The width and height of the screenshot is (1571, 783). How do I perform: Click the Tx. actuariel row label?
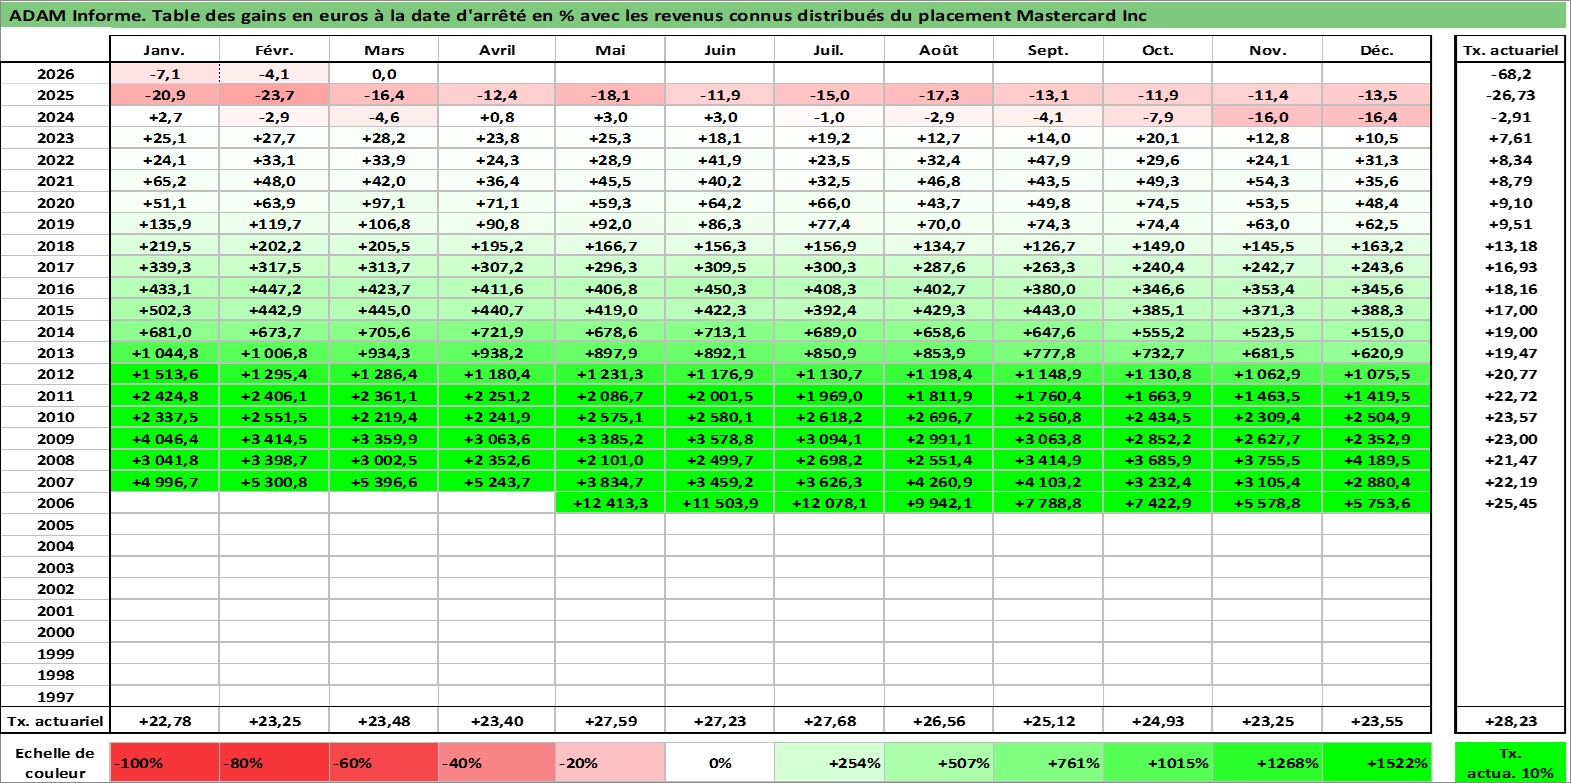coord(55,721)
